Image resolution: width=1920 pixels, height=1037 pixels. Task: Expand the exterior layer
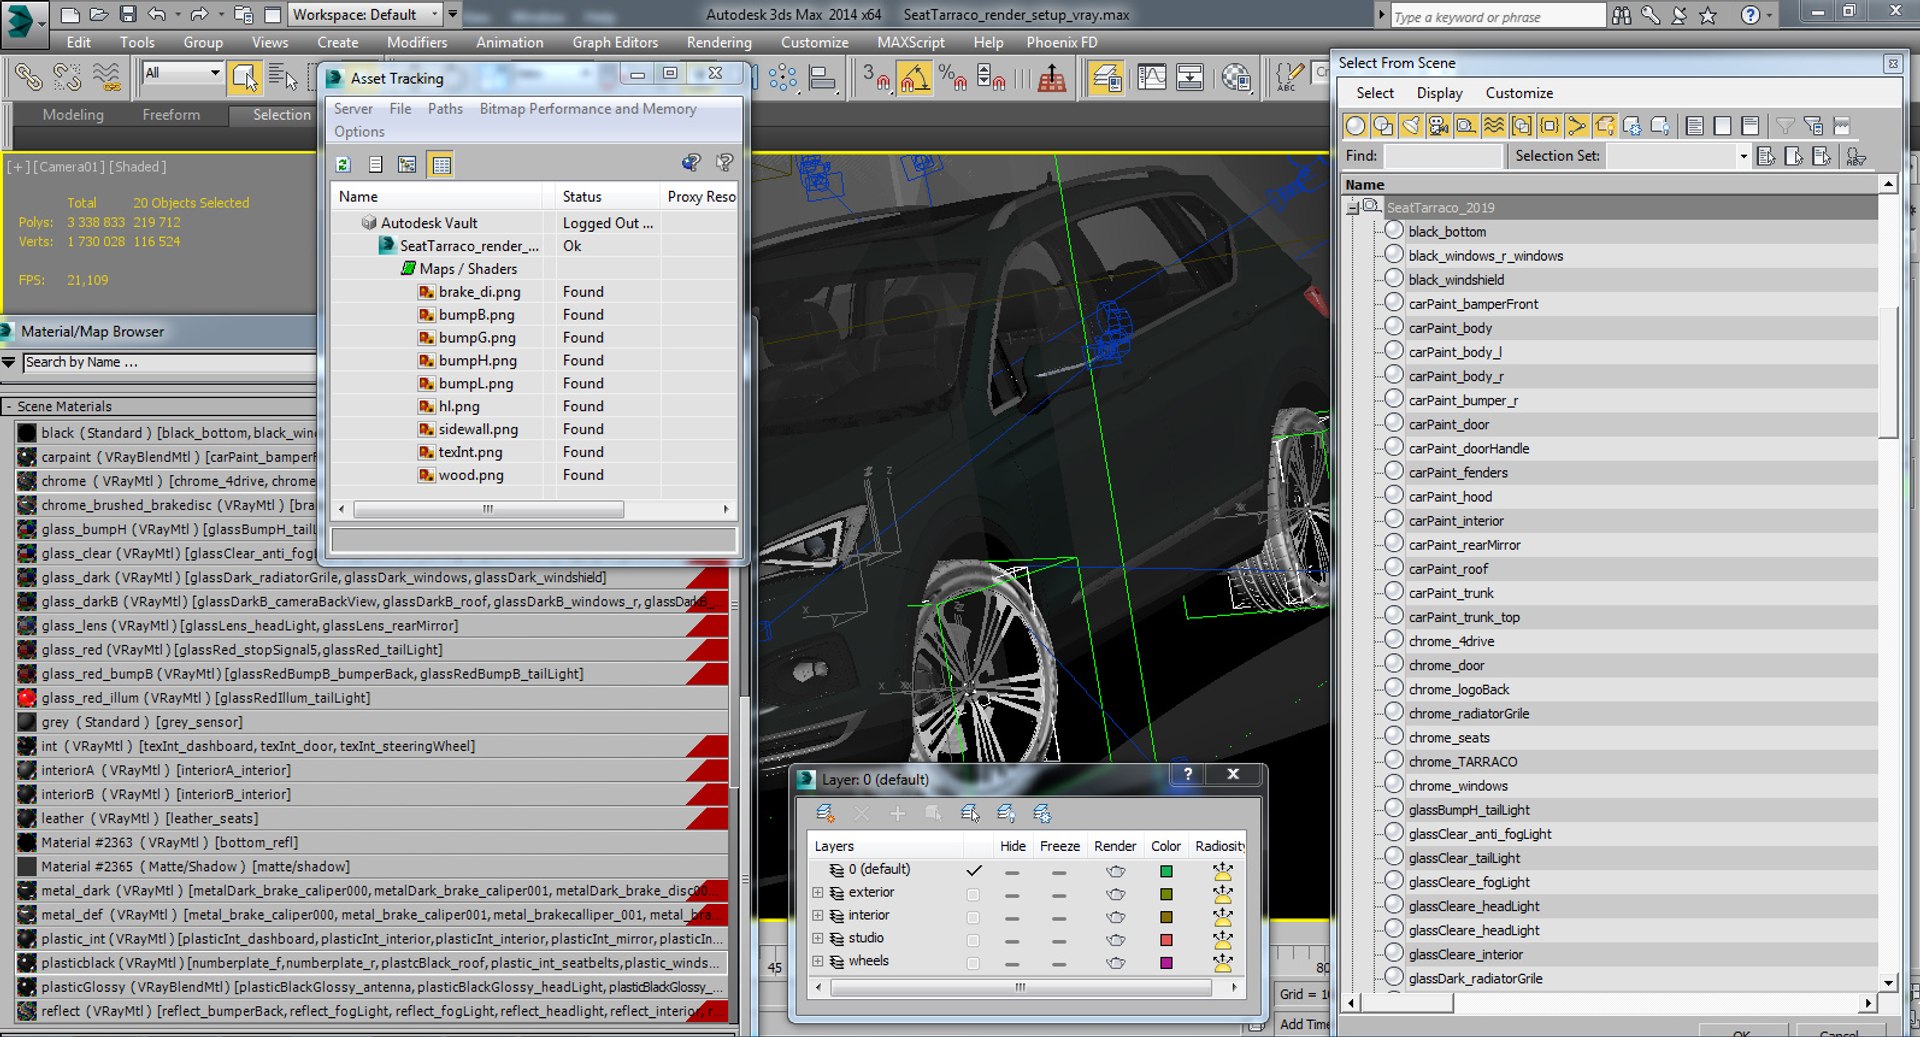pos(818,893)
